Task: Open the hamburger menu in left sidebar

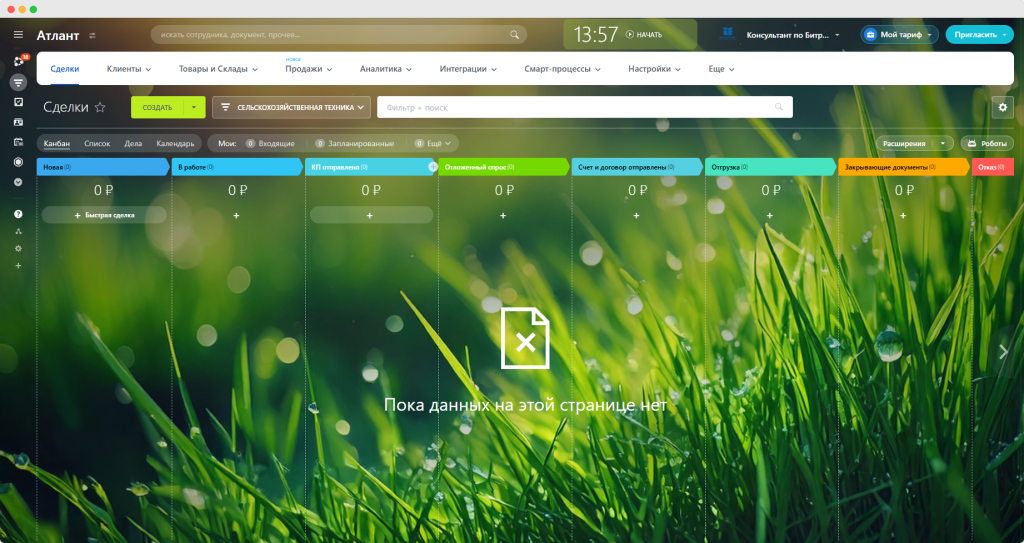Action: click(x=18, y=35)
